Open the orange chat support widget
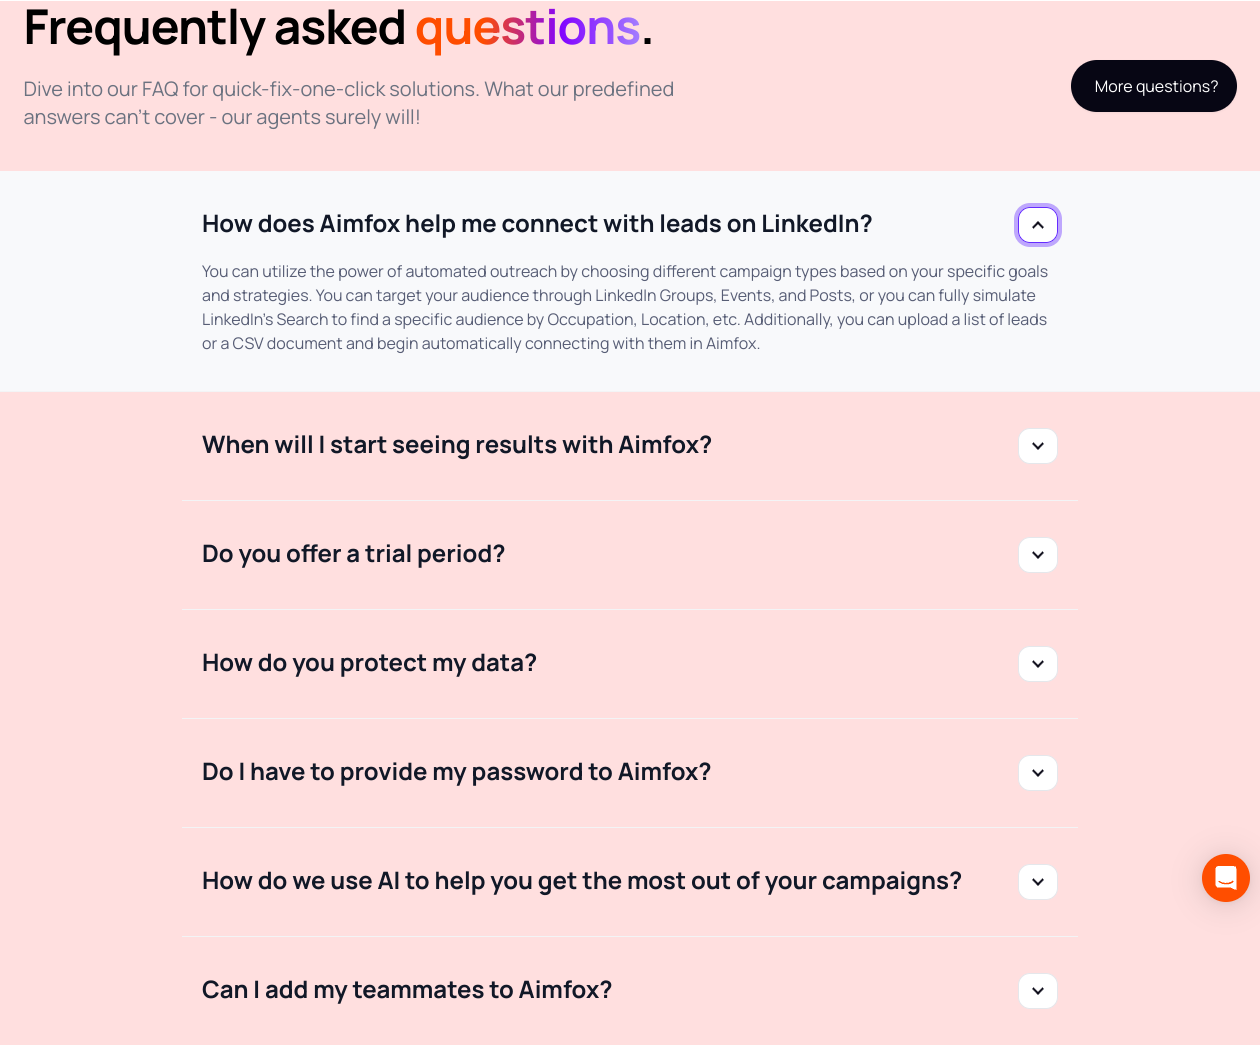Image resolution: width=1260 pixels, height=1045 pixels. pyautogui.click(x=1225, y=878)
